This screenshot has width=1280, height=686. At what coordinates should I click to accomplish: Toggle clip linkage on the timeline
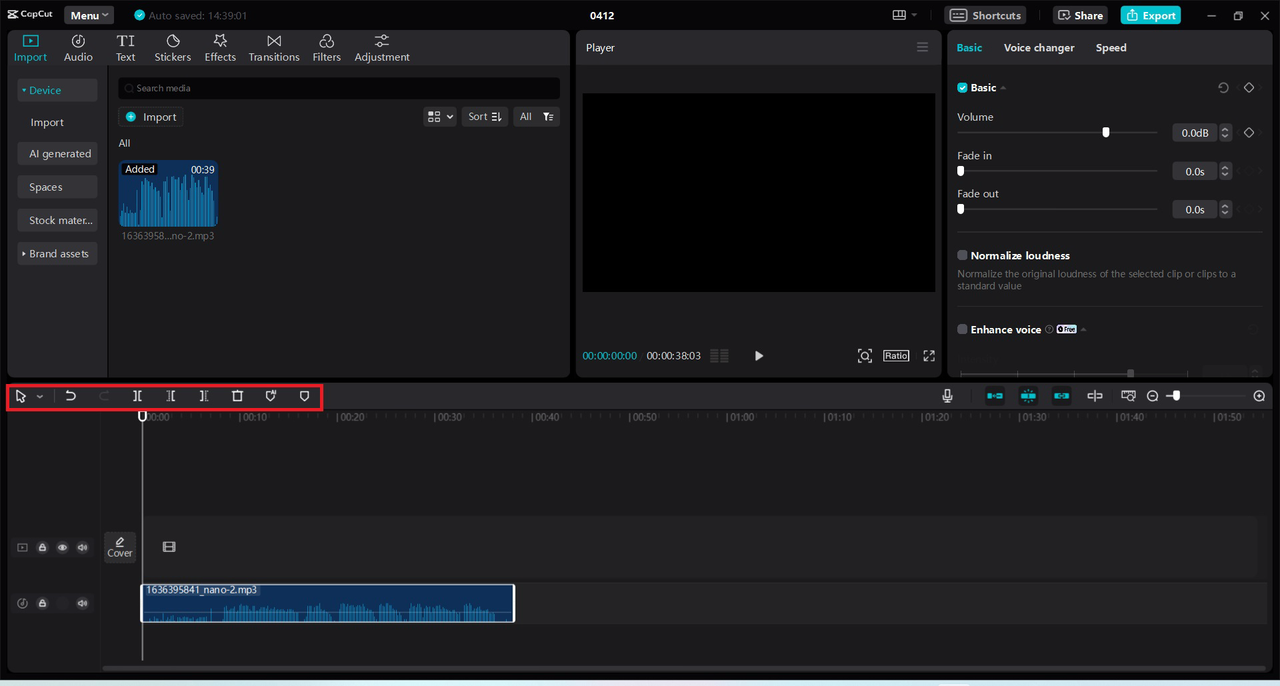tap(1061, 396)
